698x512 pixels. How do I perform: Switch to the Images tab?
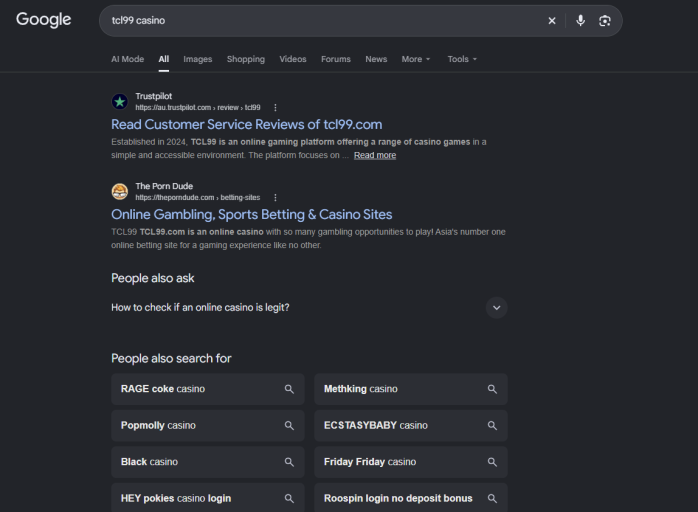tap(198, 59)
